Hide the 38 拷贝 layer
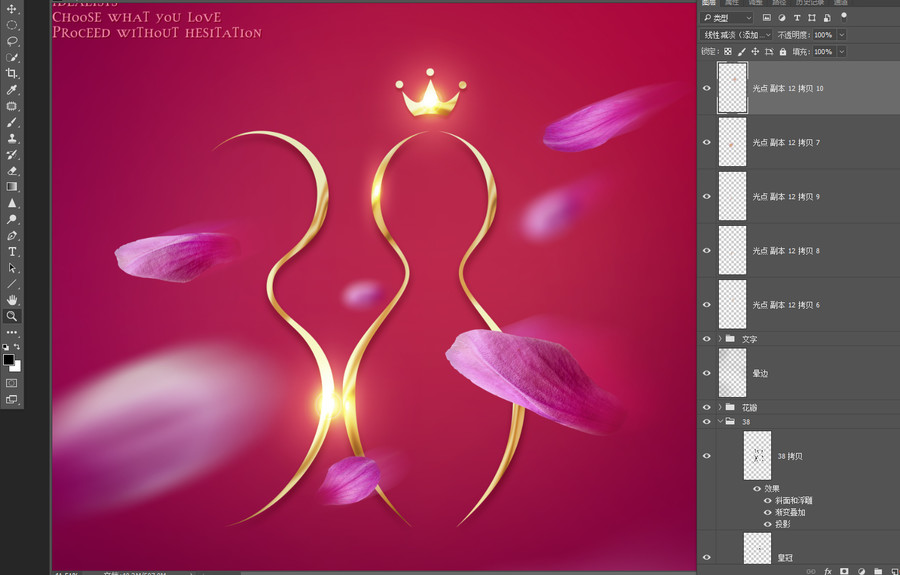The height and width of the screenshot is (575, 900). coord(707,456)
